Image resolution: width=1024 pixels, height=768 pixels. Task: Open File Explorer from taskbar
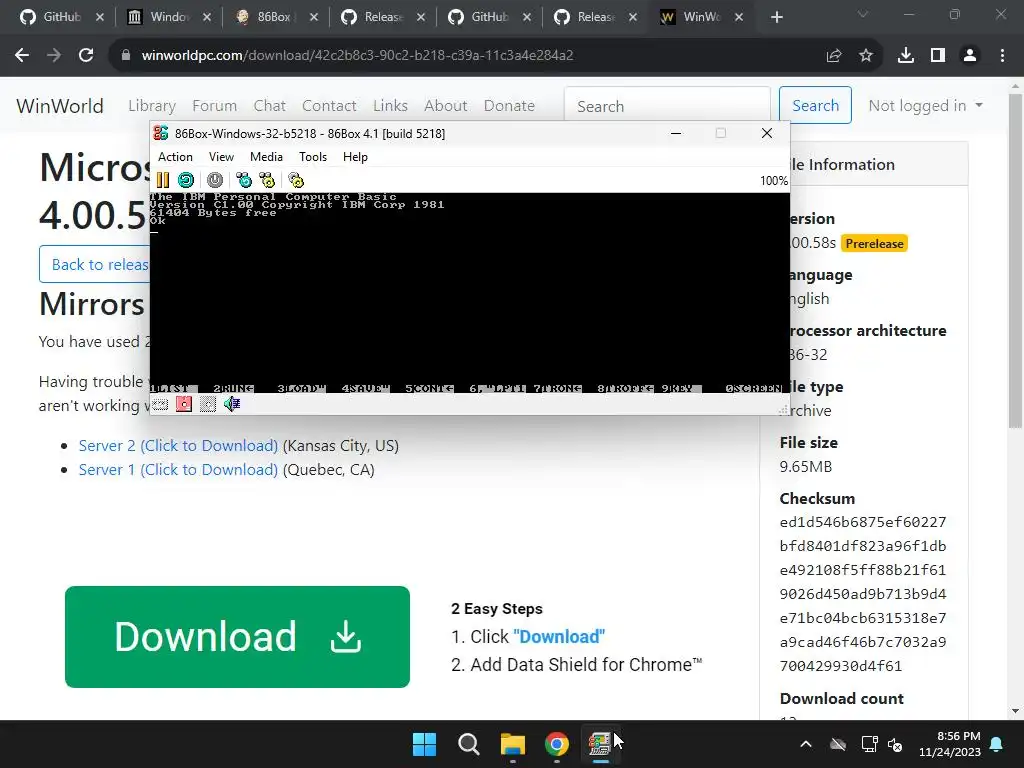pos(513,744)
